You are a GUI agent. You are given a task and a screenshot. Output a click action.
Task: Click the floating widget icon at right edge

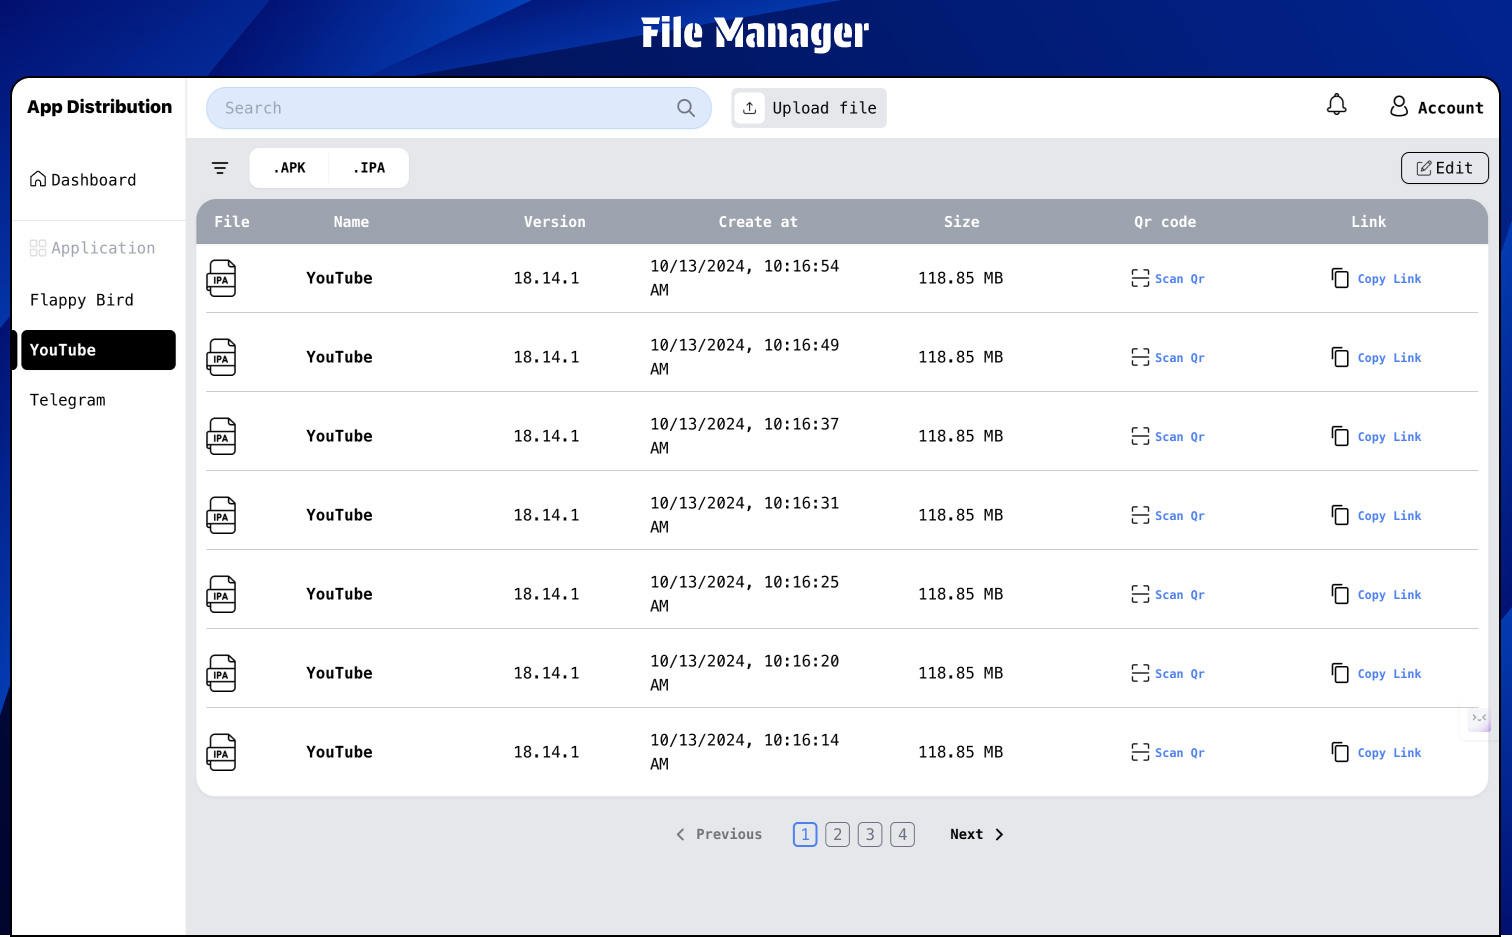pos(1478,719)
